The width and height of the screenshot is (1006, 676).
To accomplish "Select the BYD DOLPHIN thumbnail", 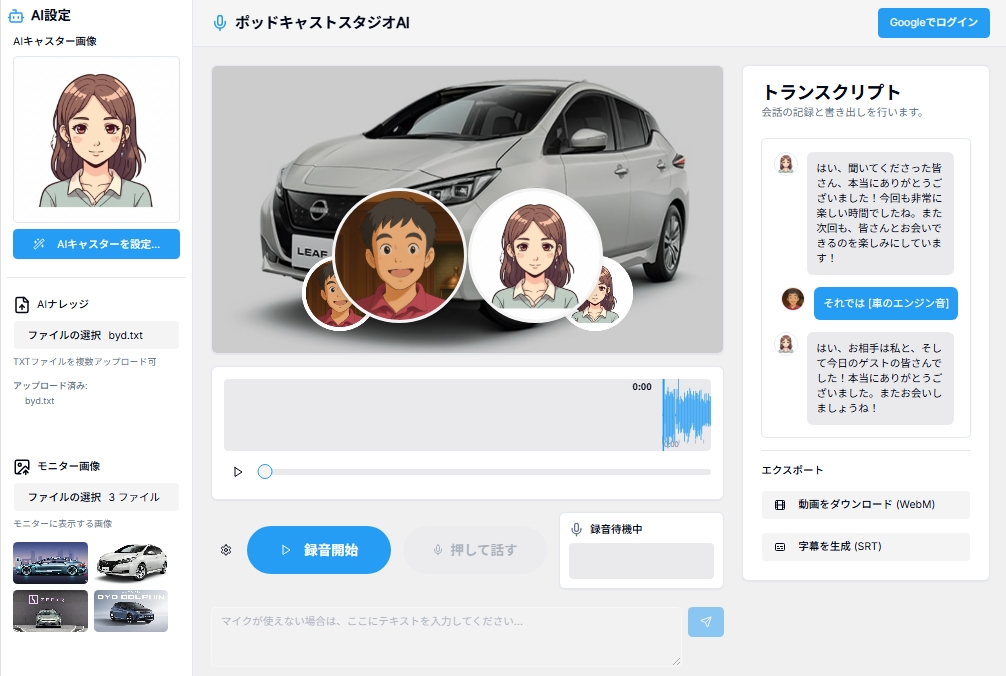I will [132, 611].
